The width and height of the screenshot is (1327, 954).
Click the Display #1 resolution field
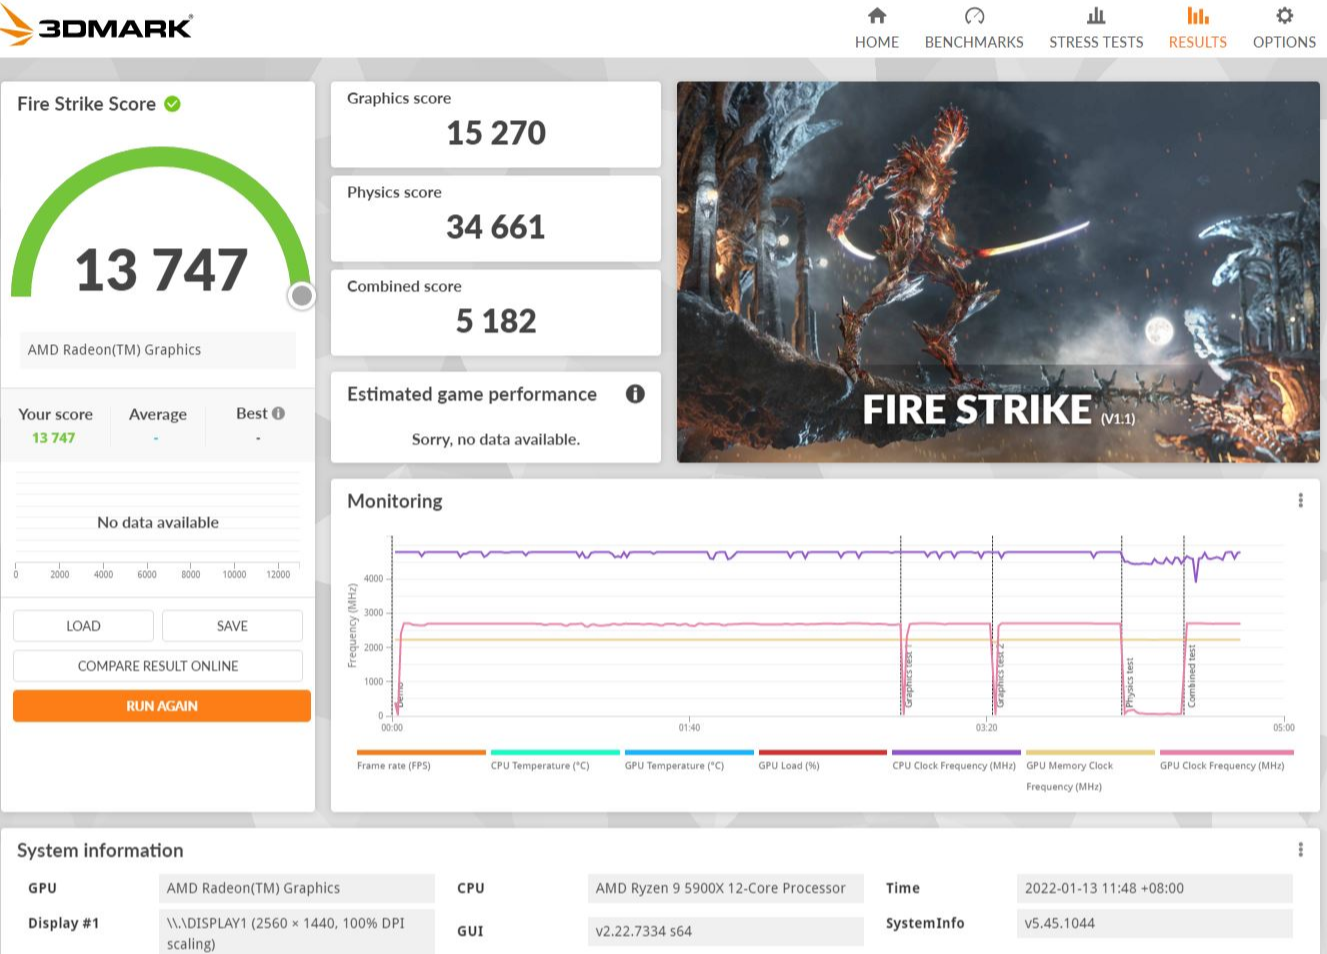[297, 932]
